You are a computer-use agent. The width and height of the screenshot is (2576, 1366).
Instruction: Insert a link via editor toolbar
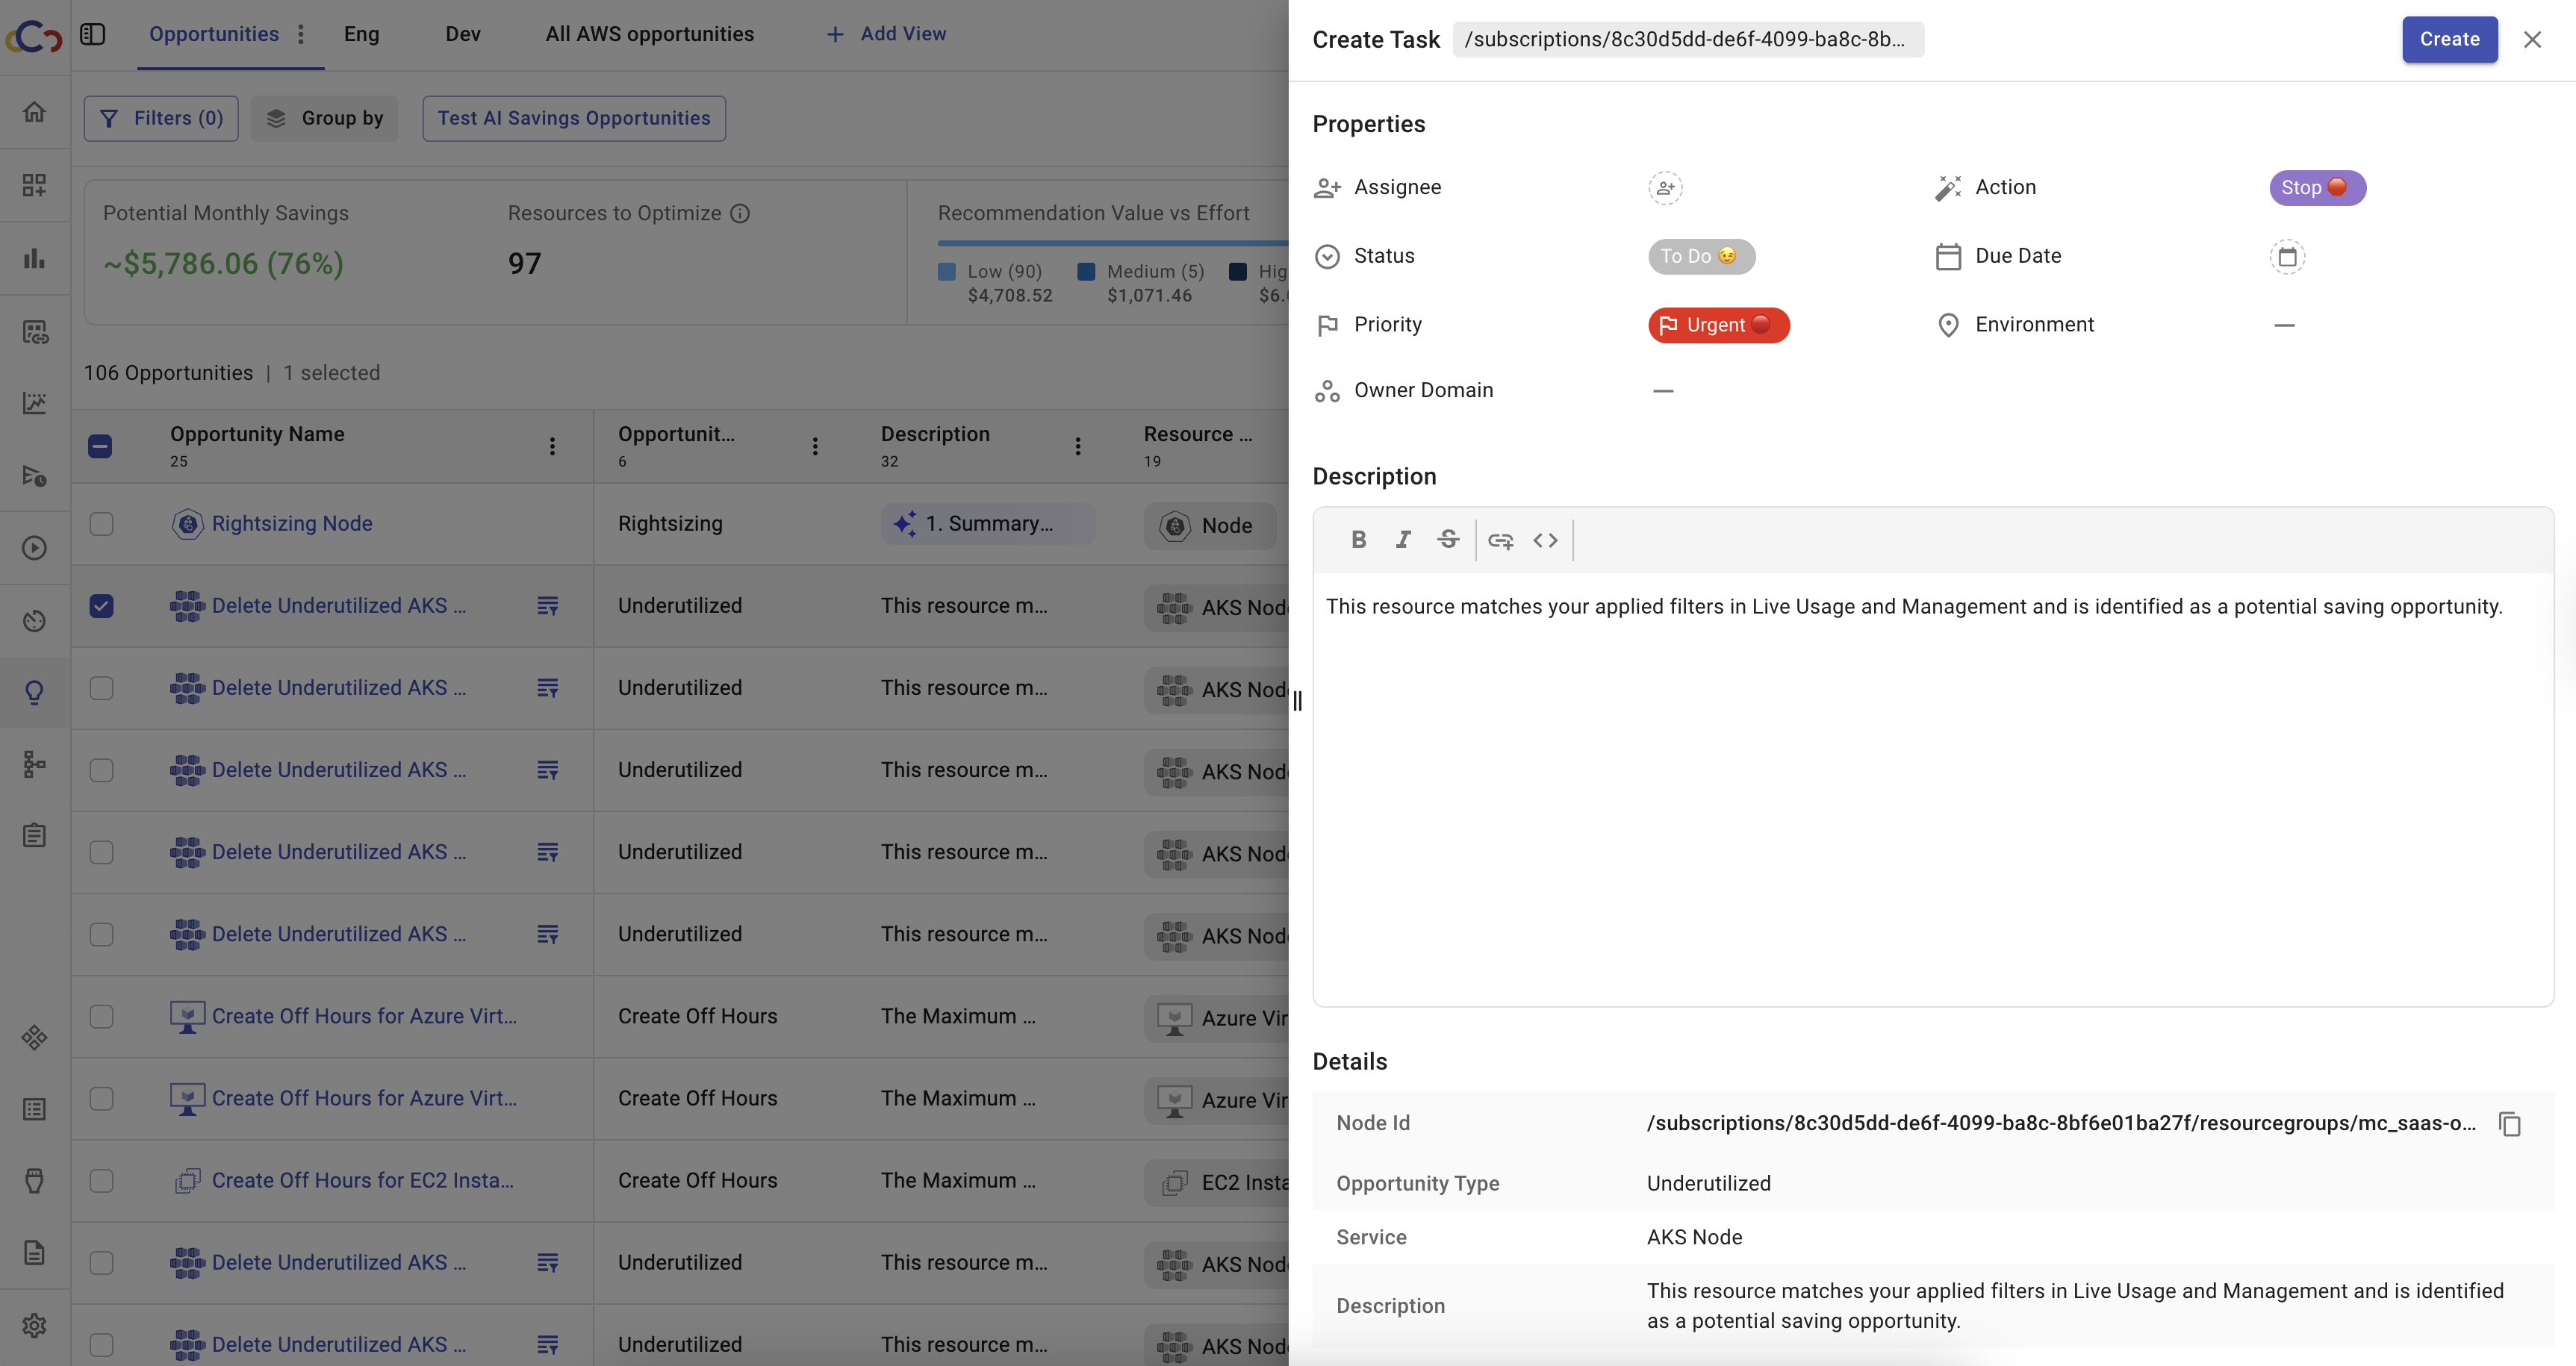(1500, 540)
